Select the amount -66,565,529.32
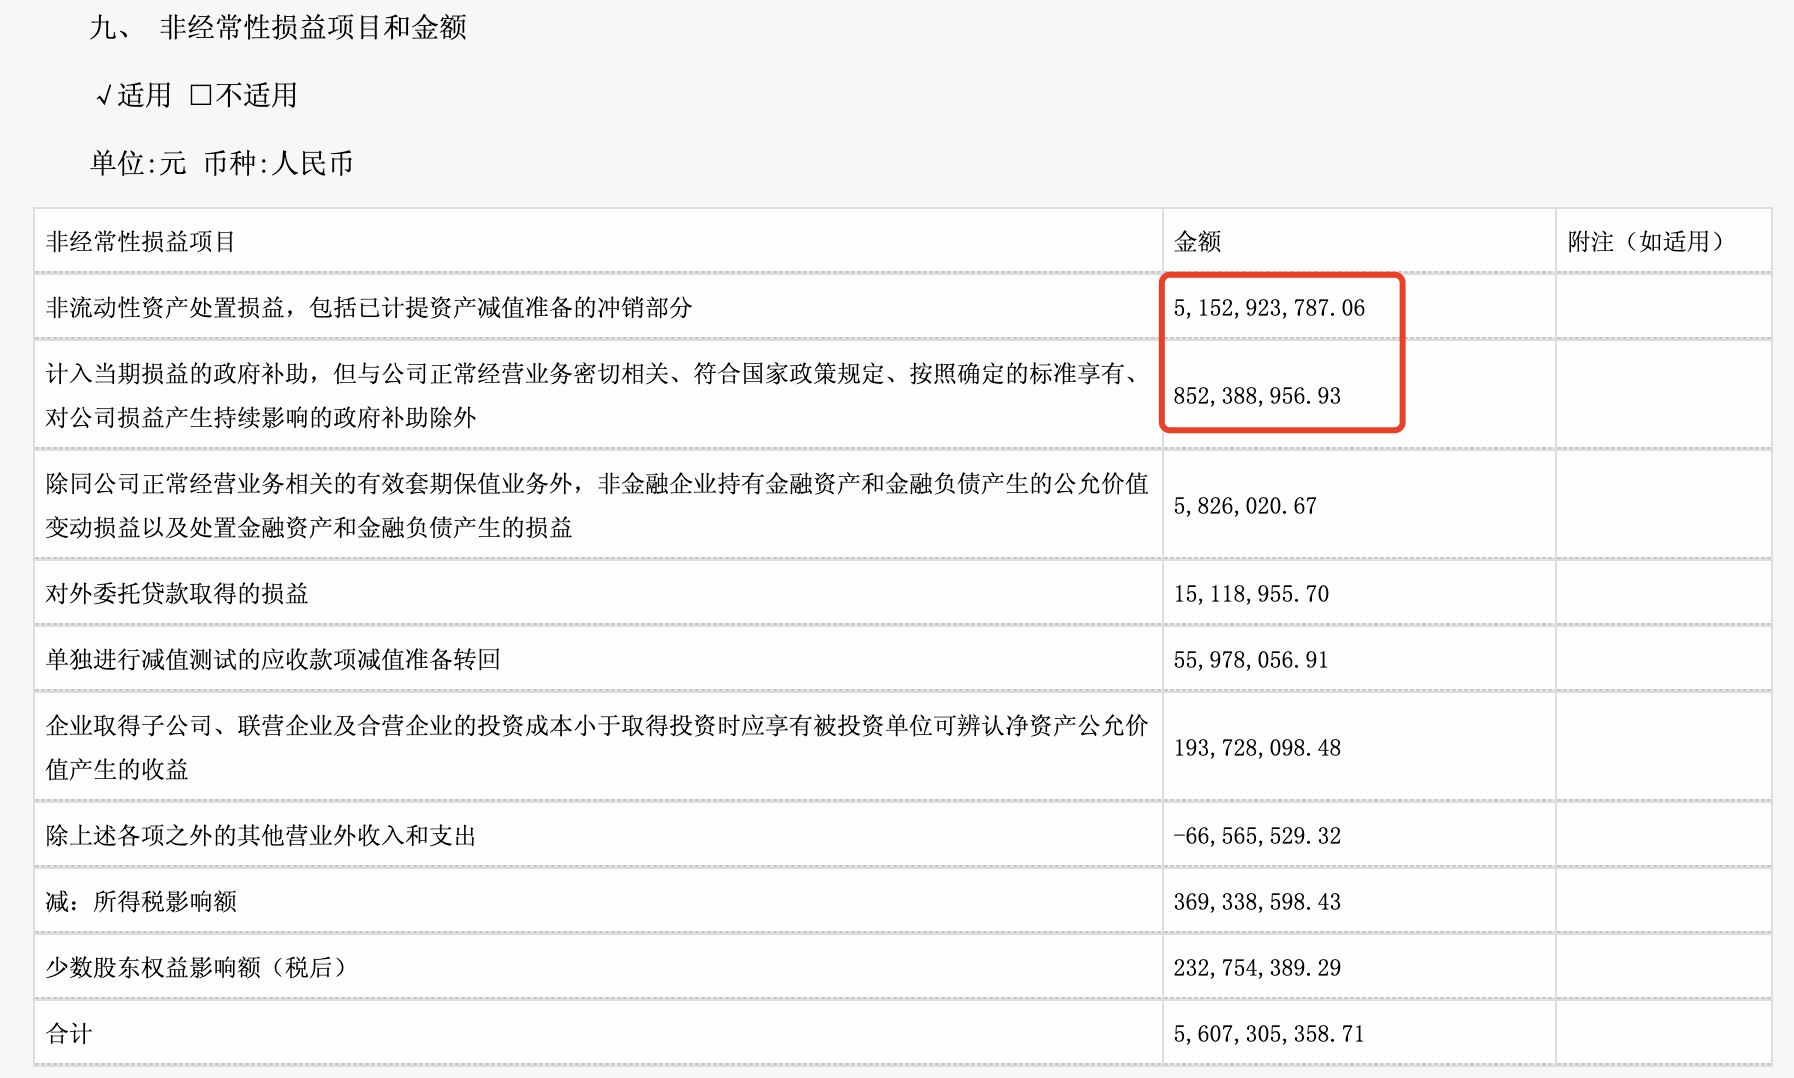The image size is (1794, 1078). pyautogui.click(x=1257, y=835)
